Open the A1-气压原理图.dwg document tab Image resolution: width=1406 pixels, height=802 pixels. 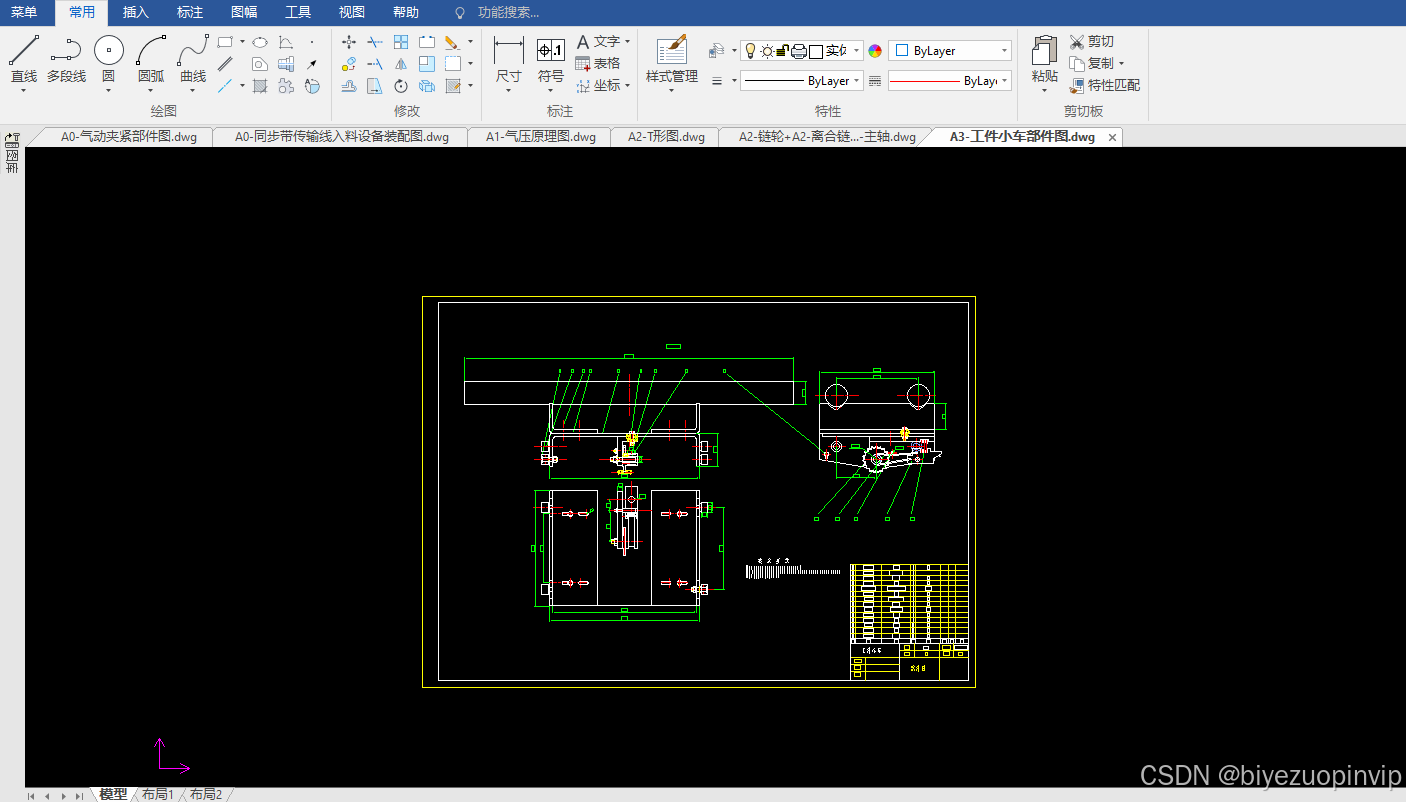540,137
